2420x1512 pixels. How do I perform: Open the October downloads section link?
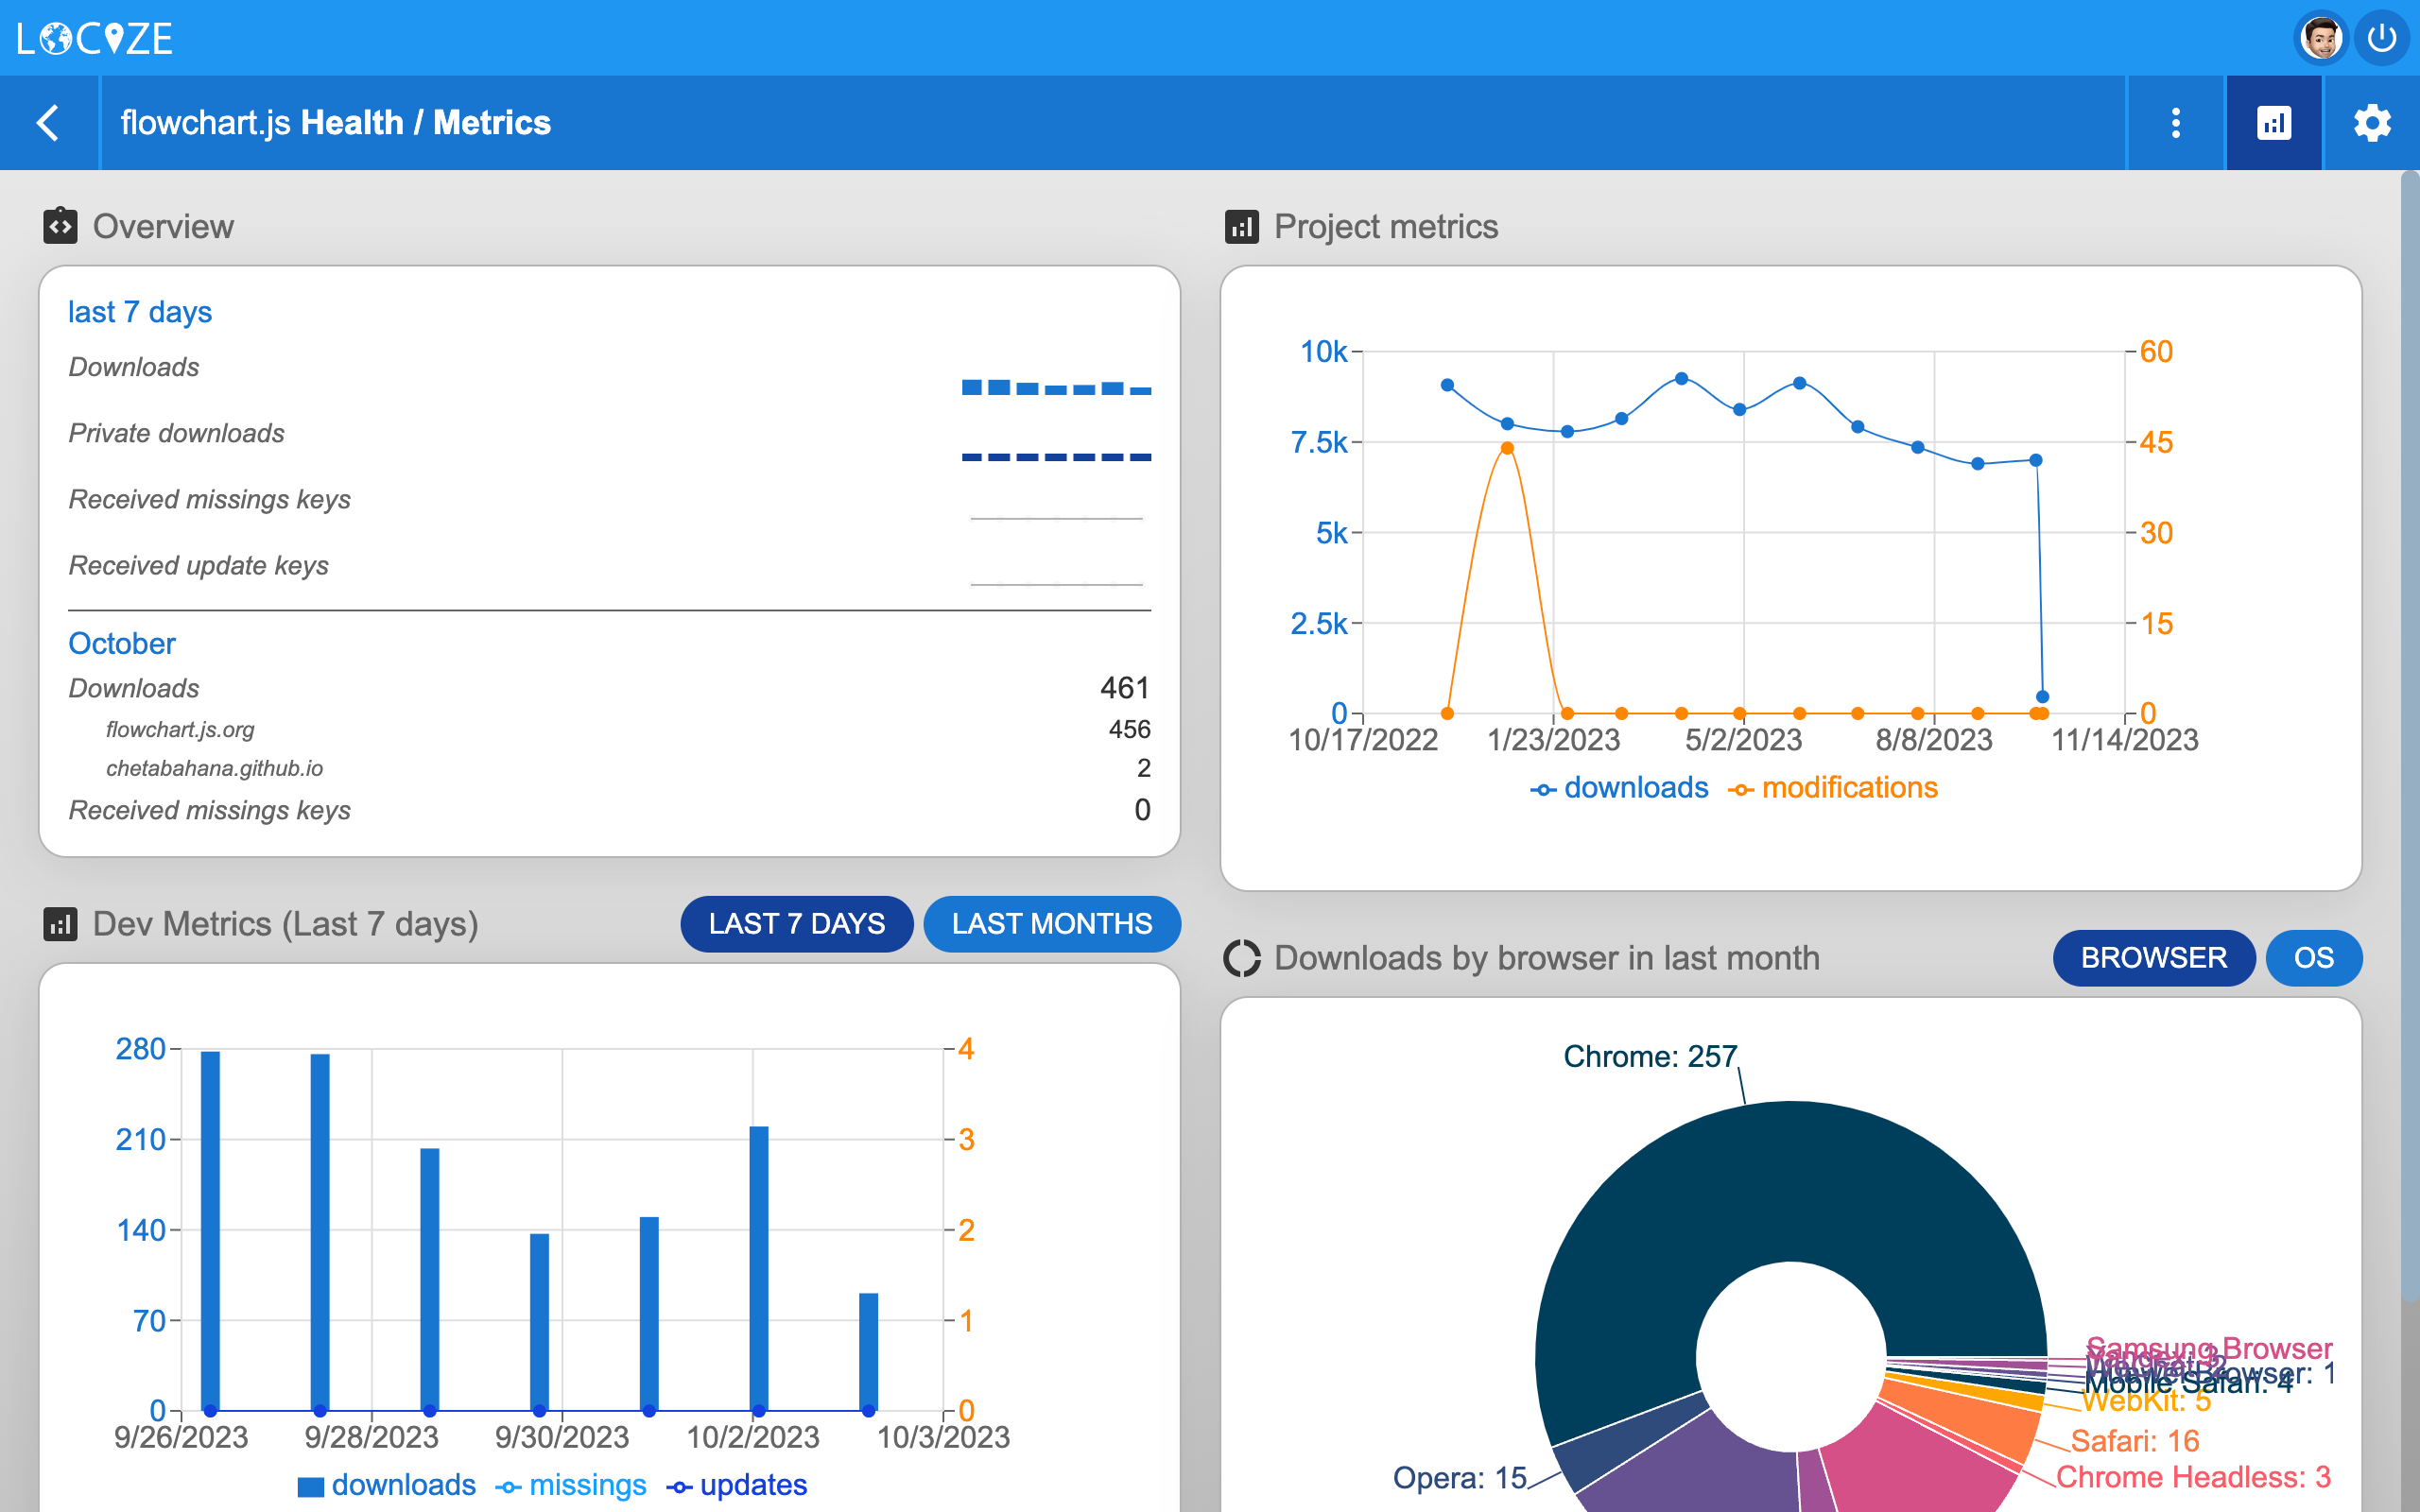point(121,643)
